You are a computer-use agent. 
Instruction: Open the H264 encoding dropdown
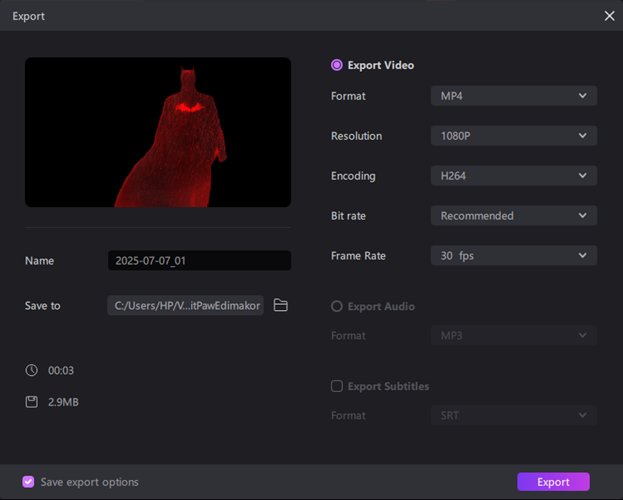514,176
